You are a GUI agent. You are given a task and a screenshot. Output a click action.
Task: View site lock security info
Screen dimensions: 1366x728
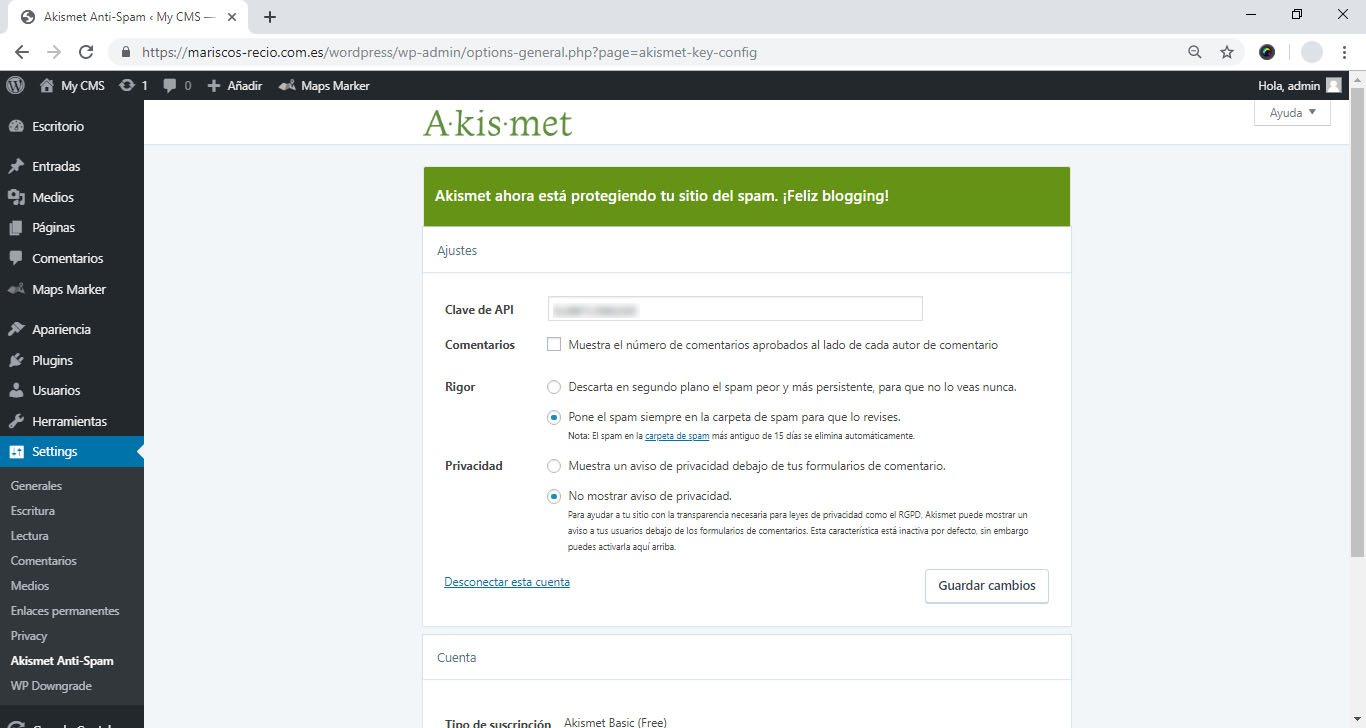[126, 52]
